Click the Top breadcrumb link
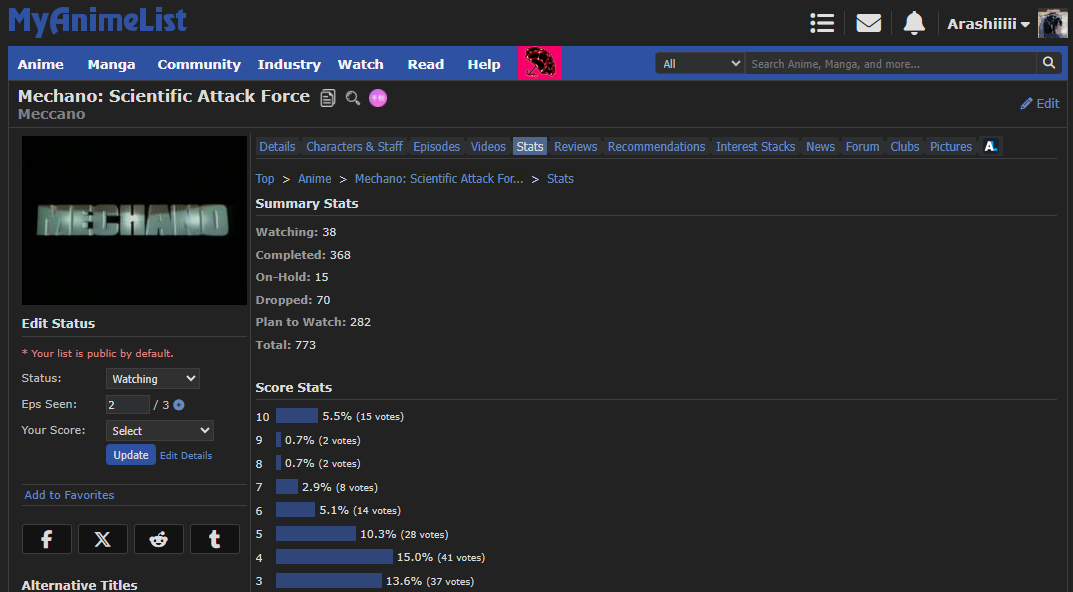This screenshot has height=592, width=1073. 265,179
